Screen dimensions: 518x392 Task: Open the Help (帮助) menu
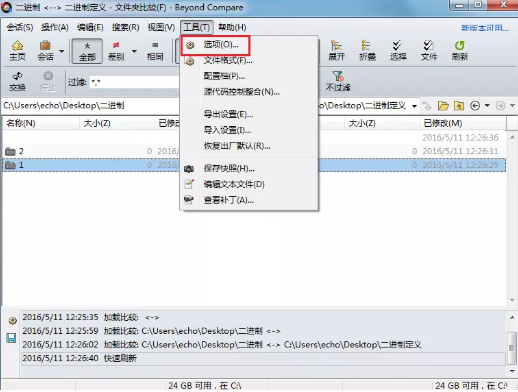coord(232,27)
